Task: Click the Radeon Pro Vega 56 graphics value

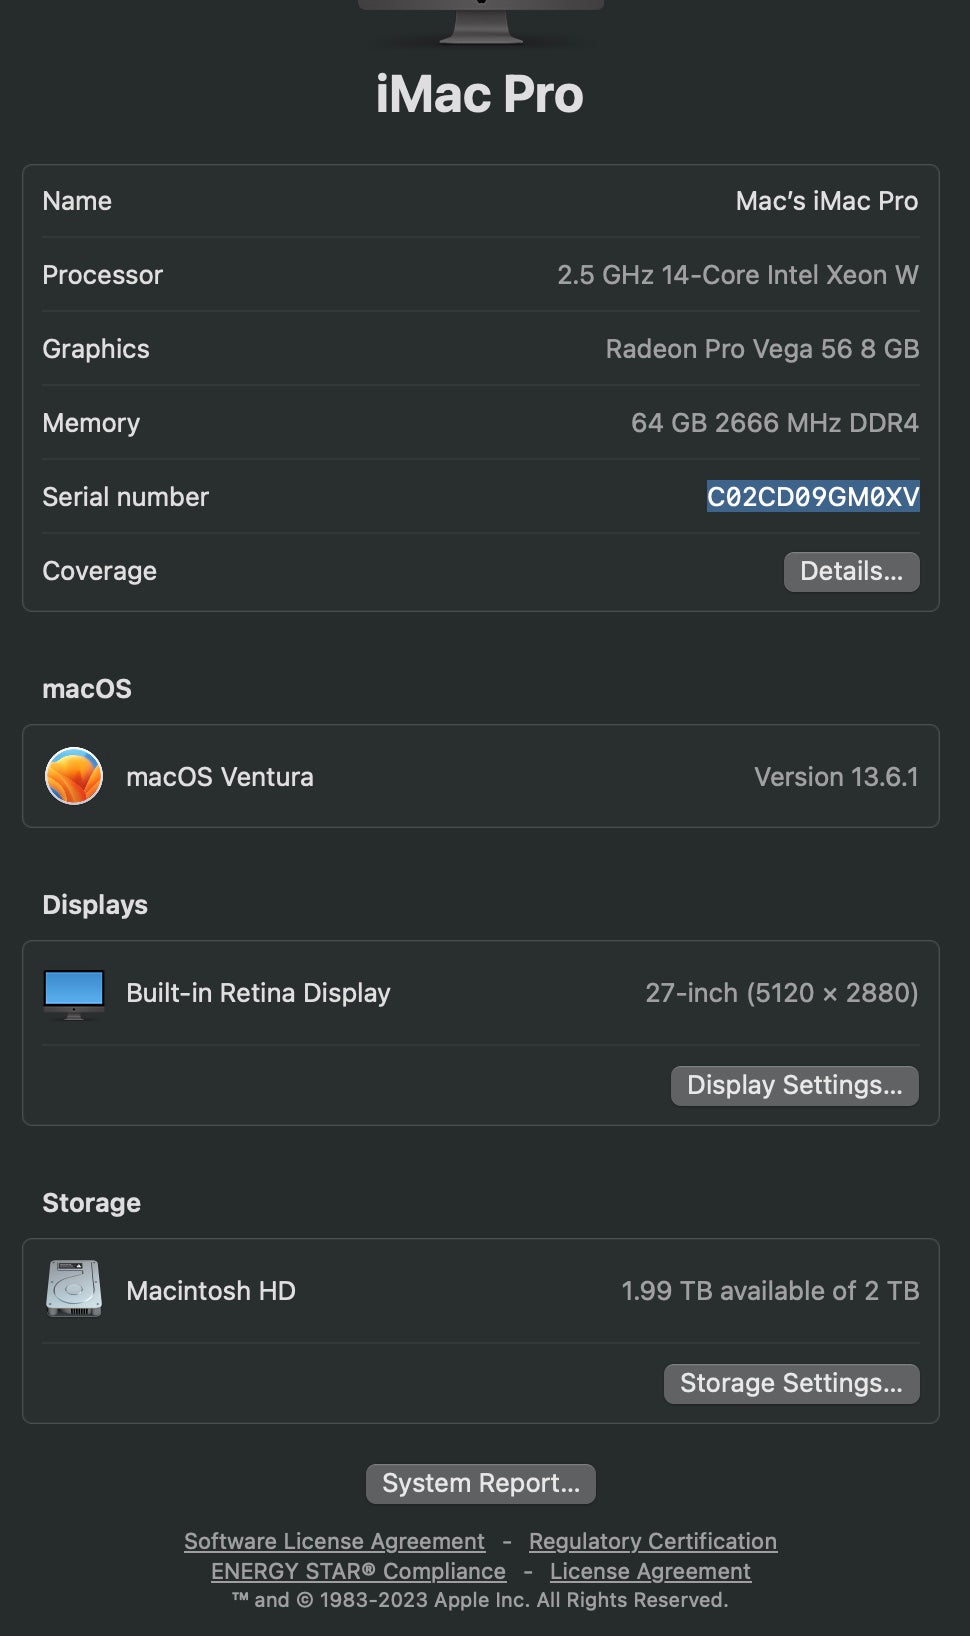Action: pos(762,349)
